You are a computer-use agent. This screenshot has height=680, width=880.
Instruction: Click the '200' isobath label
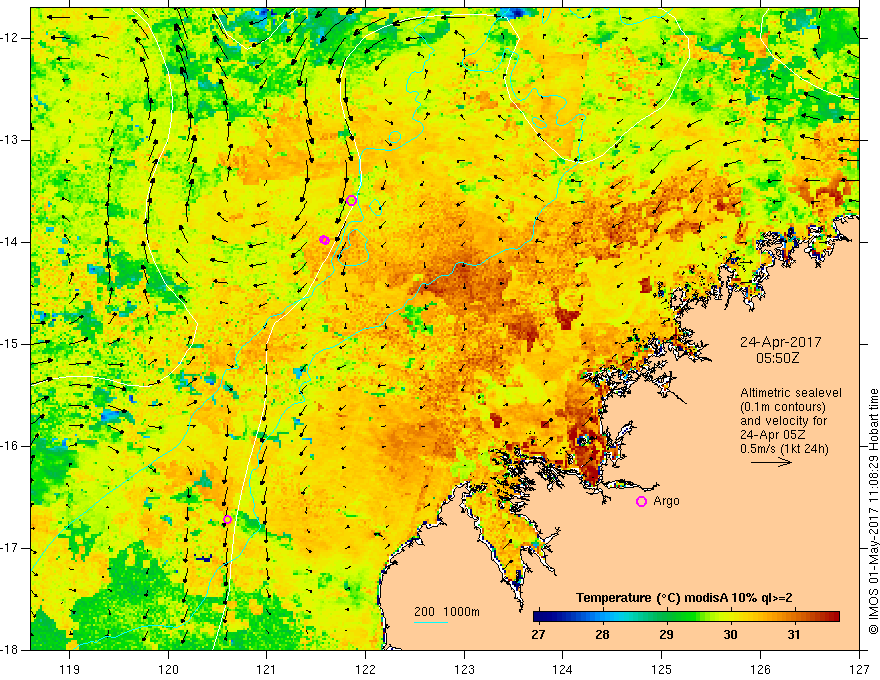[x=424, y=612]
